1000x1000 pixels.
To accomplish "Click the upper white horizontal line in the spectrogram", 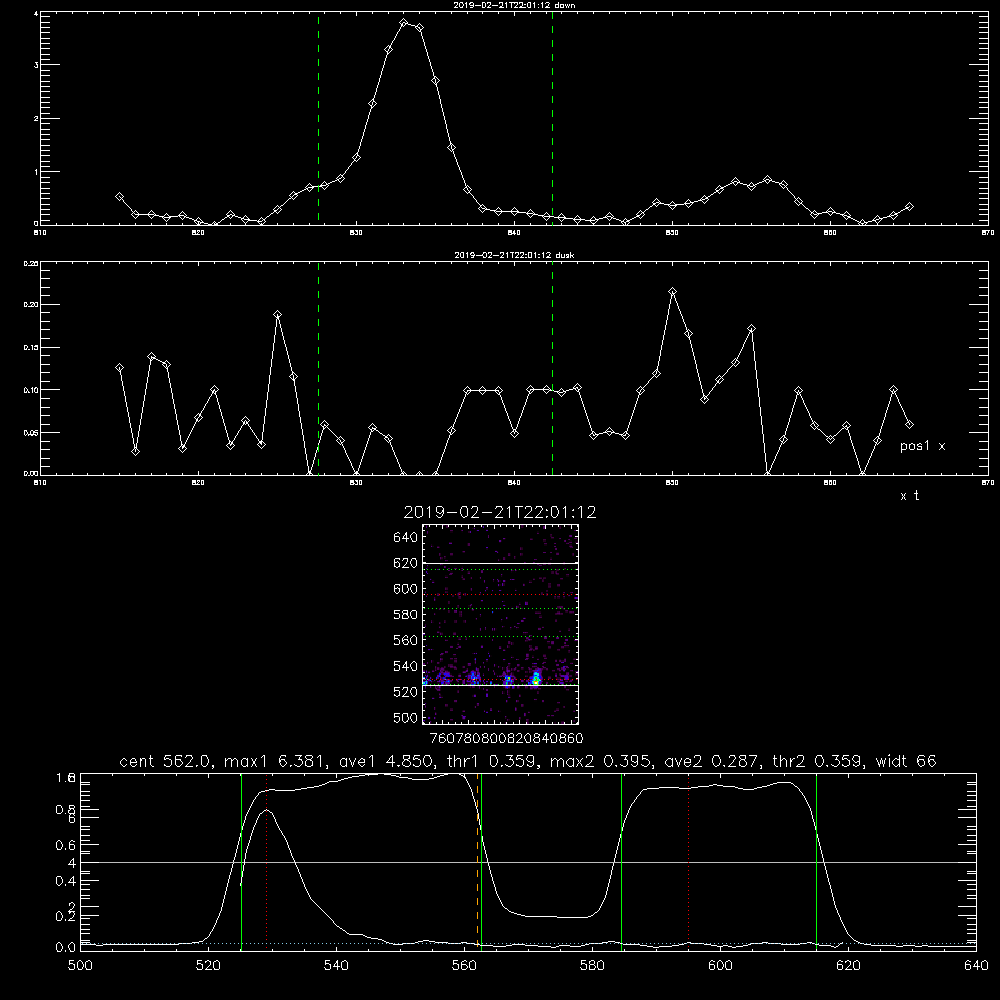I will 500,563.
